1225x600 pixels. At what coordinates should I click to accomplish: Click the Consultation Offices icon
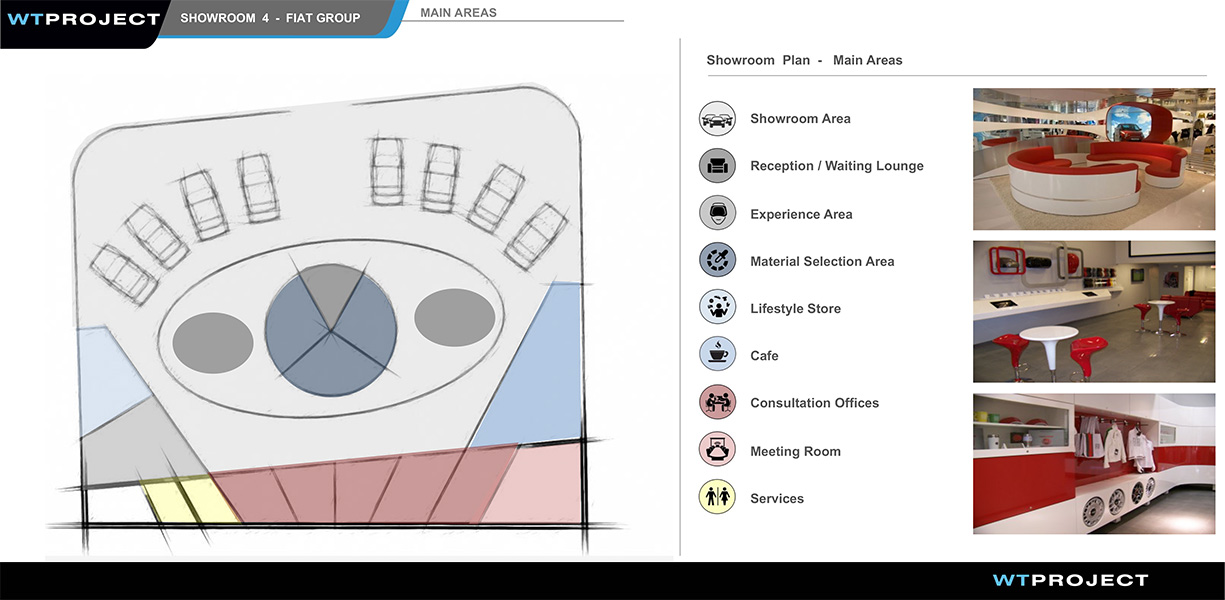pos(717,403)
